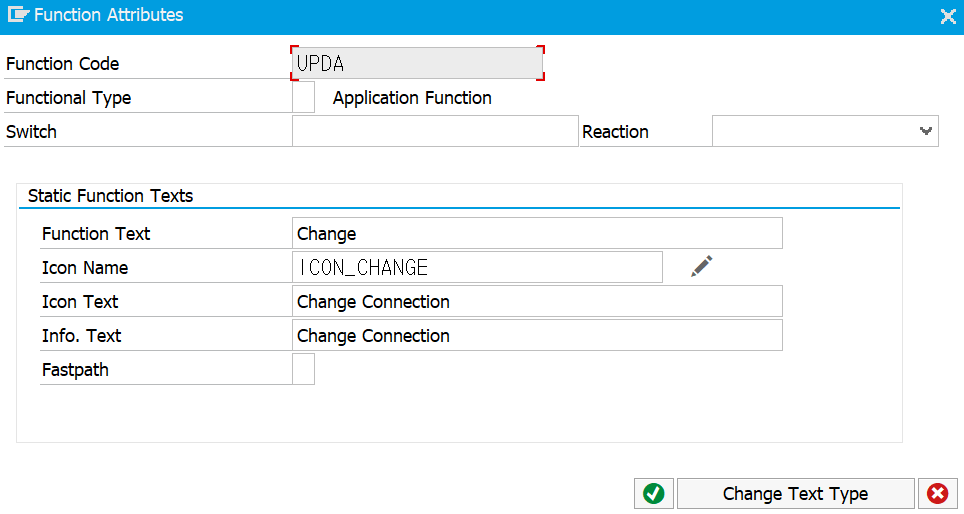Click the Function Attributes dialog title icon
This screenshot has height=514, width=964.
pos(18,14)
